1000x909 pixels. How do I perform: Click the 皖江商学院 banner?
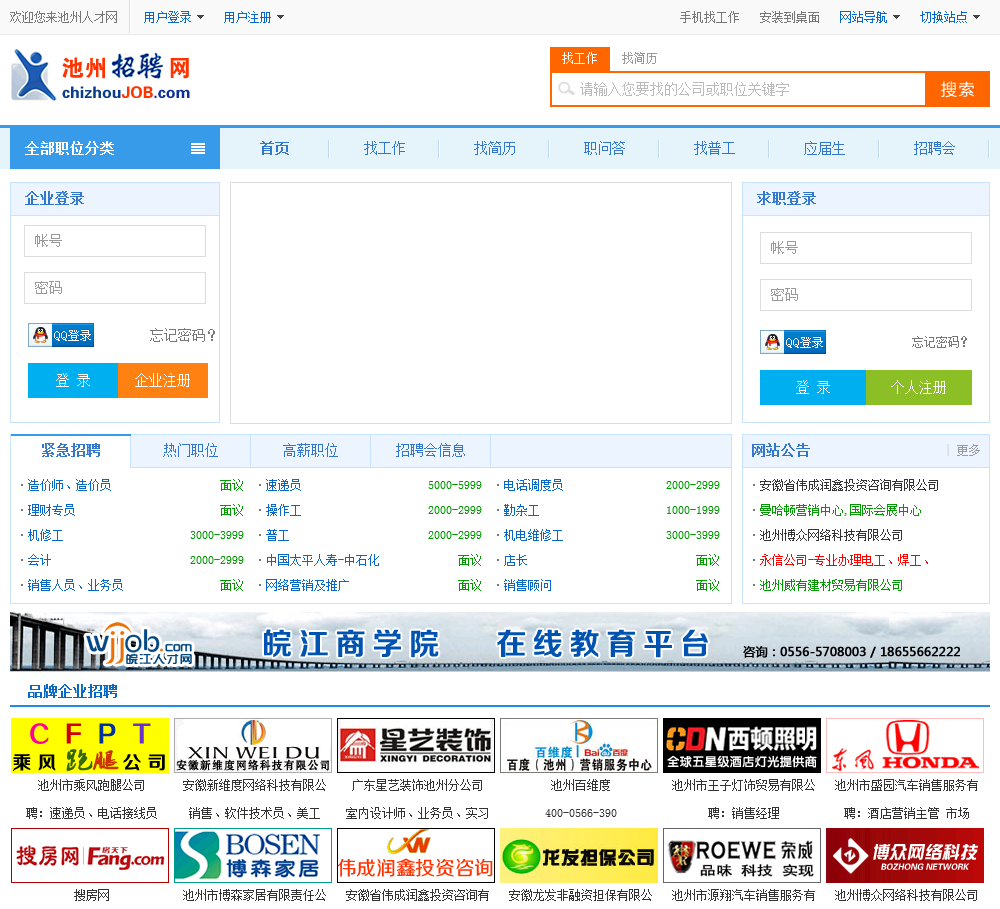pyautogui.click(x=500, y=642)
